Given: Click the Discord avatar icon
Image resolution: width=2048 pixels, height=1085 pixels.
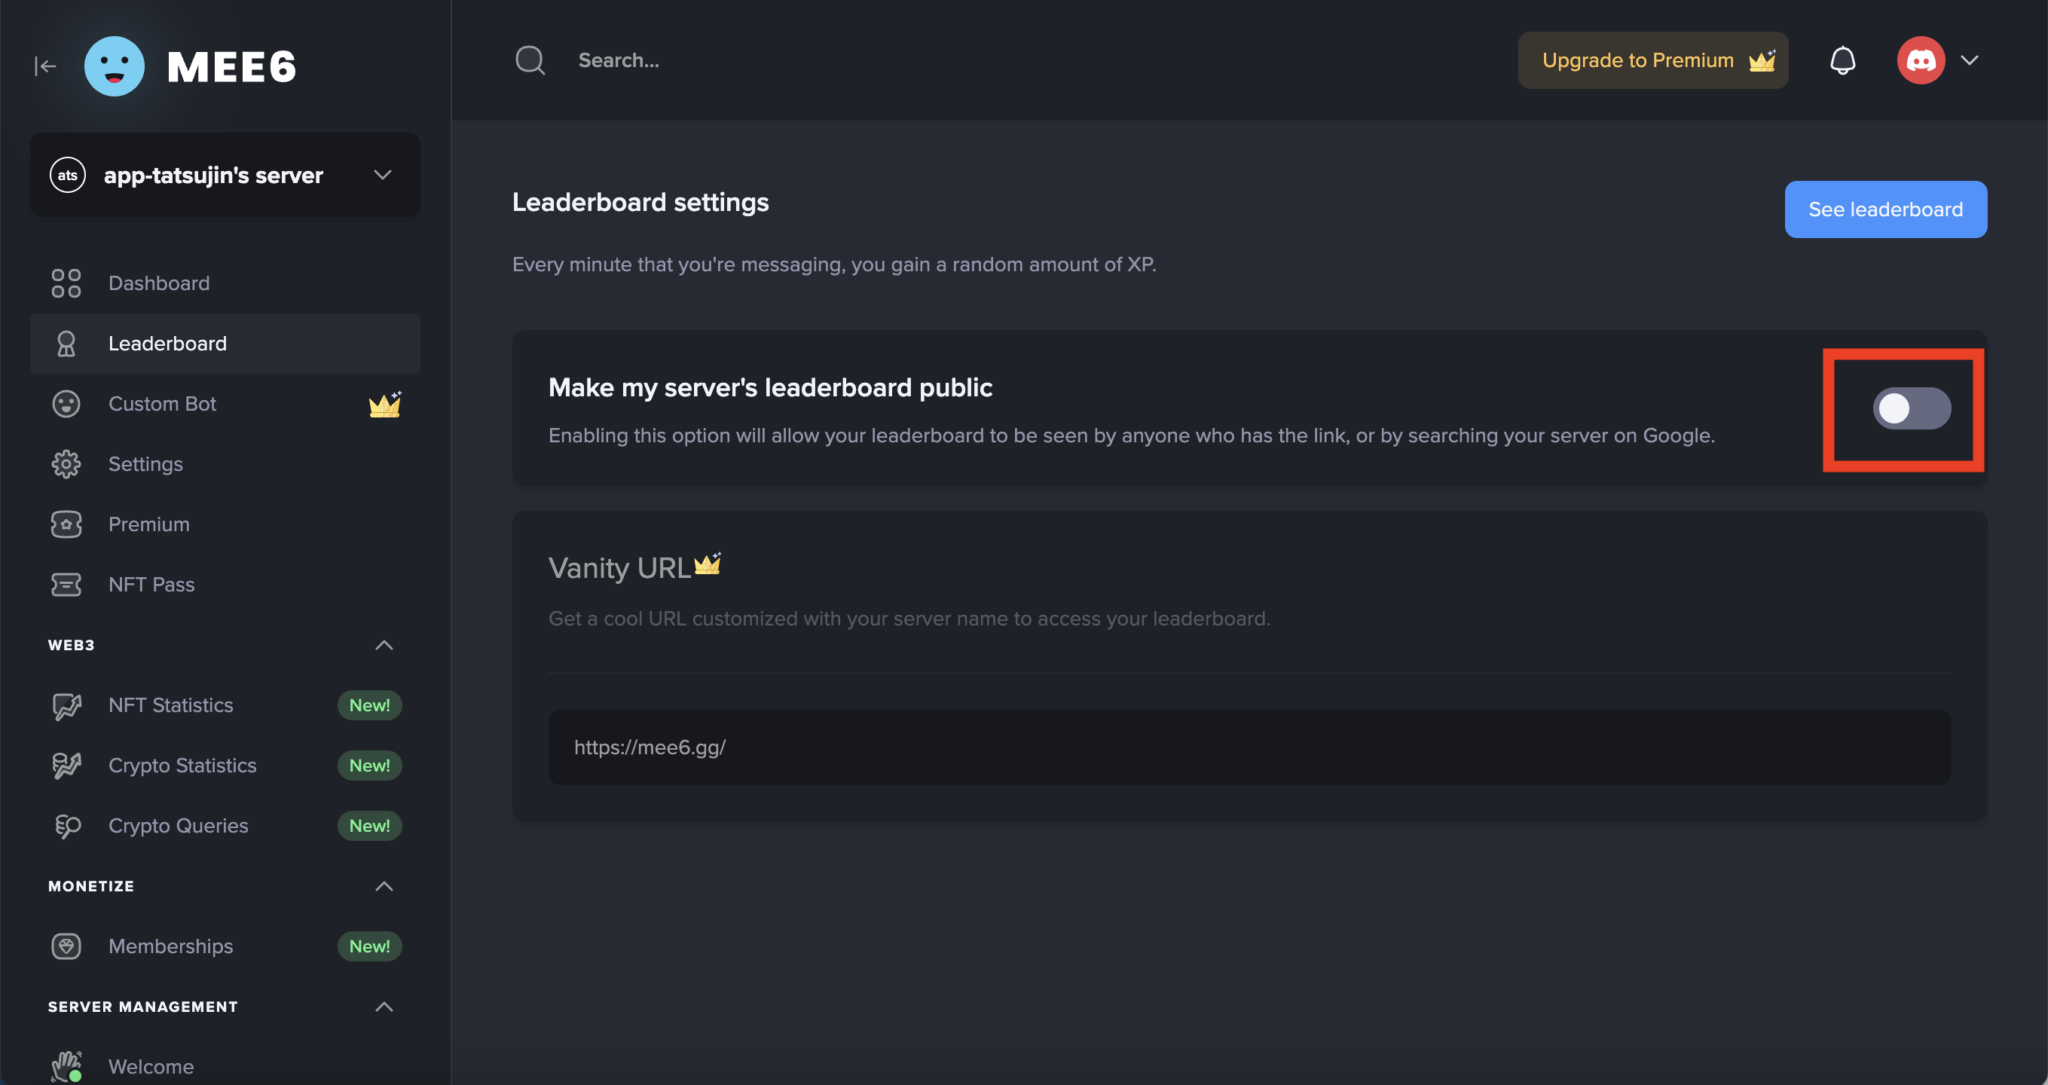Looking at the screenshot, I should [1920, 60].
